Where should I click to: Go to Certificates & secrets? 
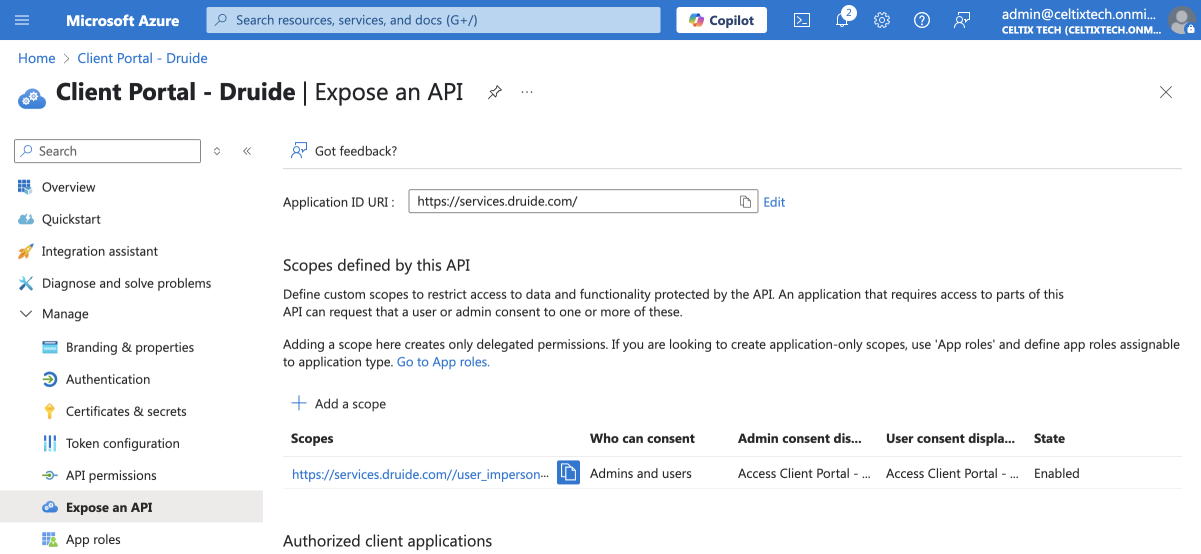(126, 411)
